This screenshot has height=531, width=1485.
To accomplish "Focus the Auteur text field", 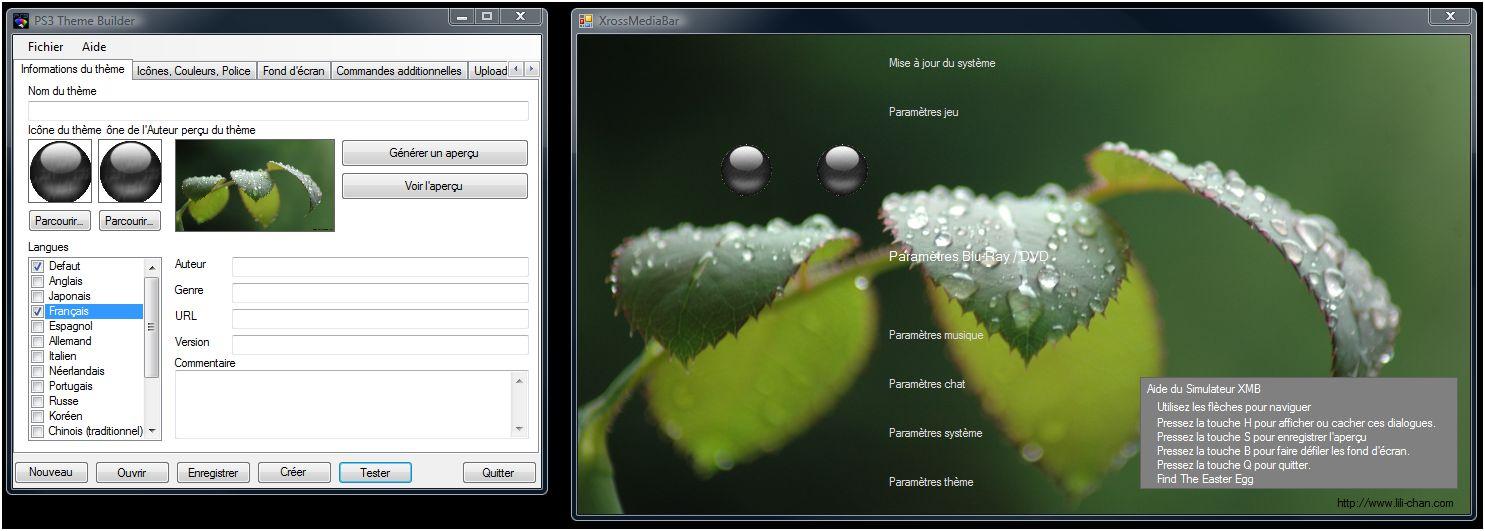I will tap(380, 267).
